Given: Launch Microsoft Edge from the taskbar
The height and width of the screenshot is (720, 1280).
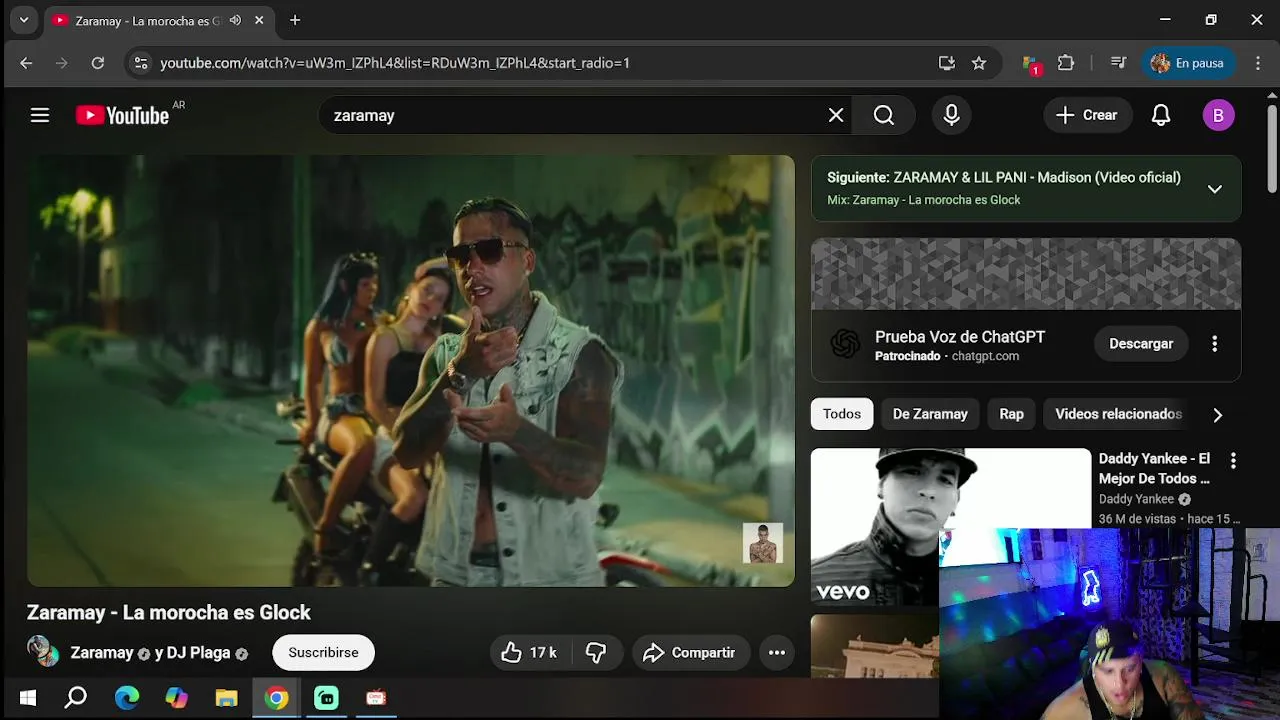Looking at the screenshot, I should 127,698.
